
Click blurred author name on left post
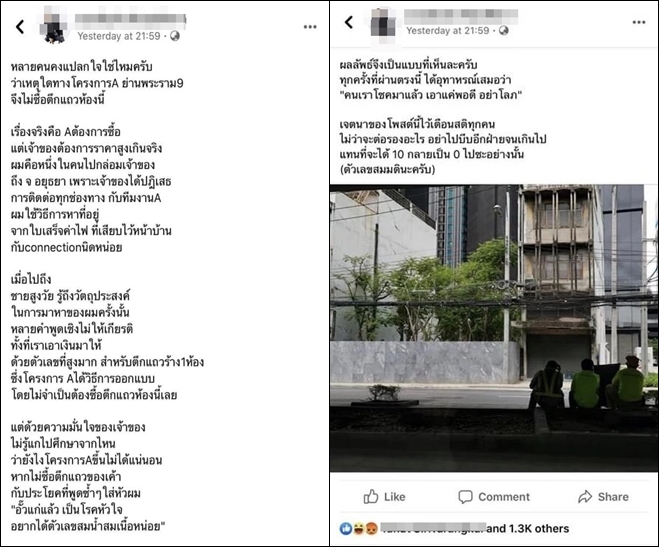point(130,18)
